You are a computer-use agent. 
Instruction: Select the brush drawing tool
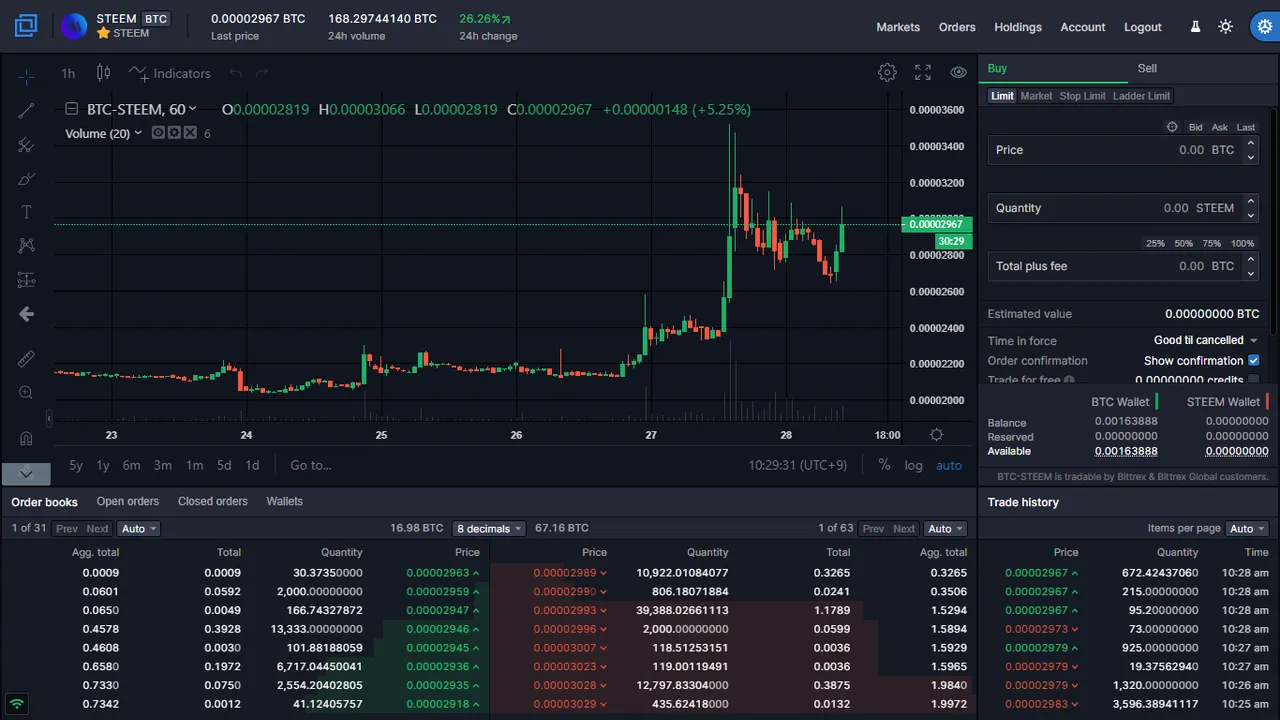click(26, 179)
